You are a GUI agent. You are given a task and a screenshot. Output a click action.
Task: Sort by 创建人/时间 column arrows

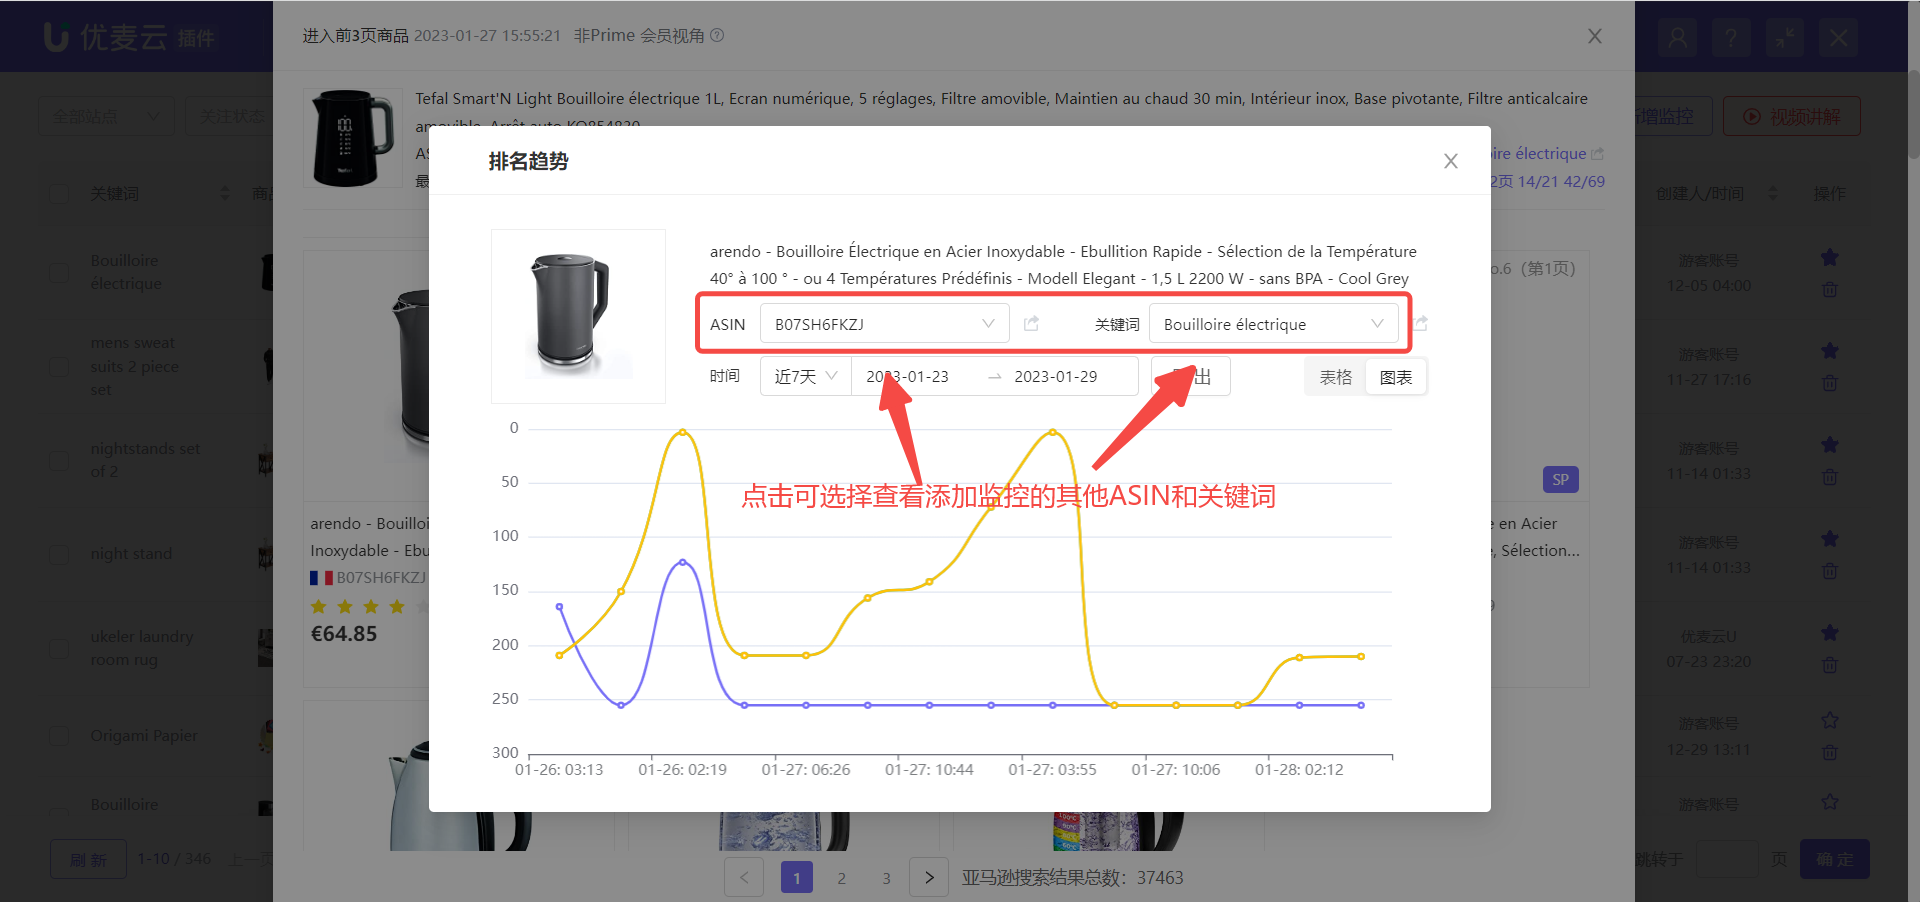(x=1773, y=193)
